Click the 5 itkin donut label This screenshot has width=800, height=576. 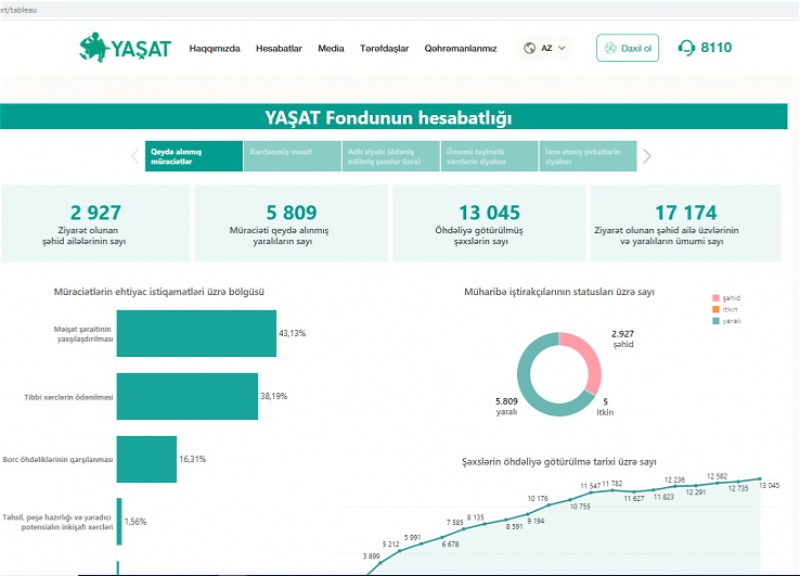coord(605,407)
